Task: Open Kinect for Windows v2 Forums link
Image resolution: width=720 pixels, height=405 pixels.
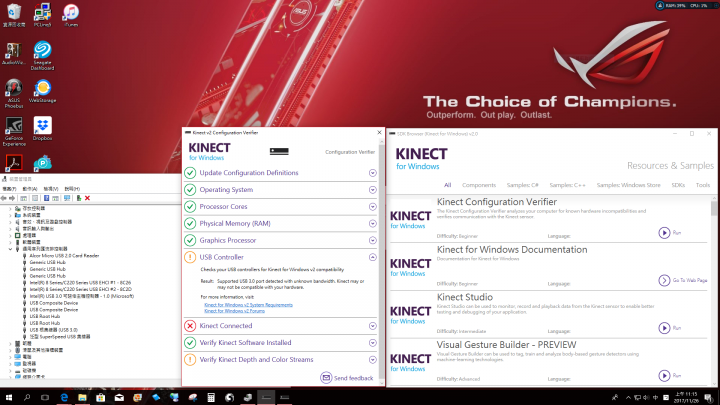Action: click(x=234, y=311)
